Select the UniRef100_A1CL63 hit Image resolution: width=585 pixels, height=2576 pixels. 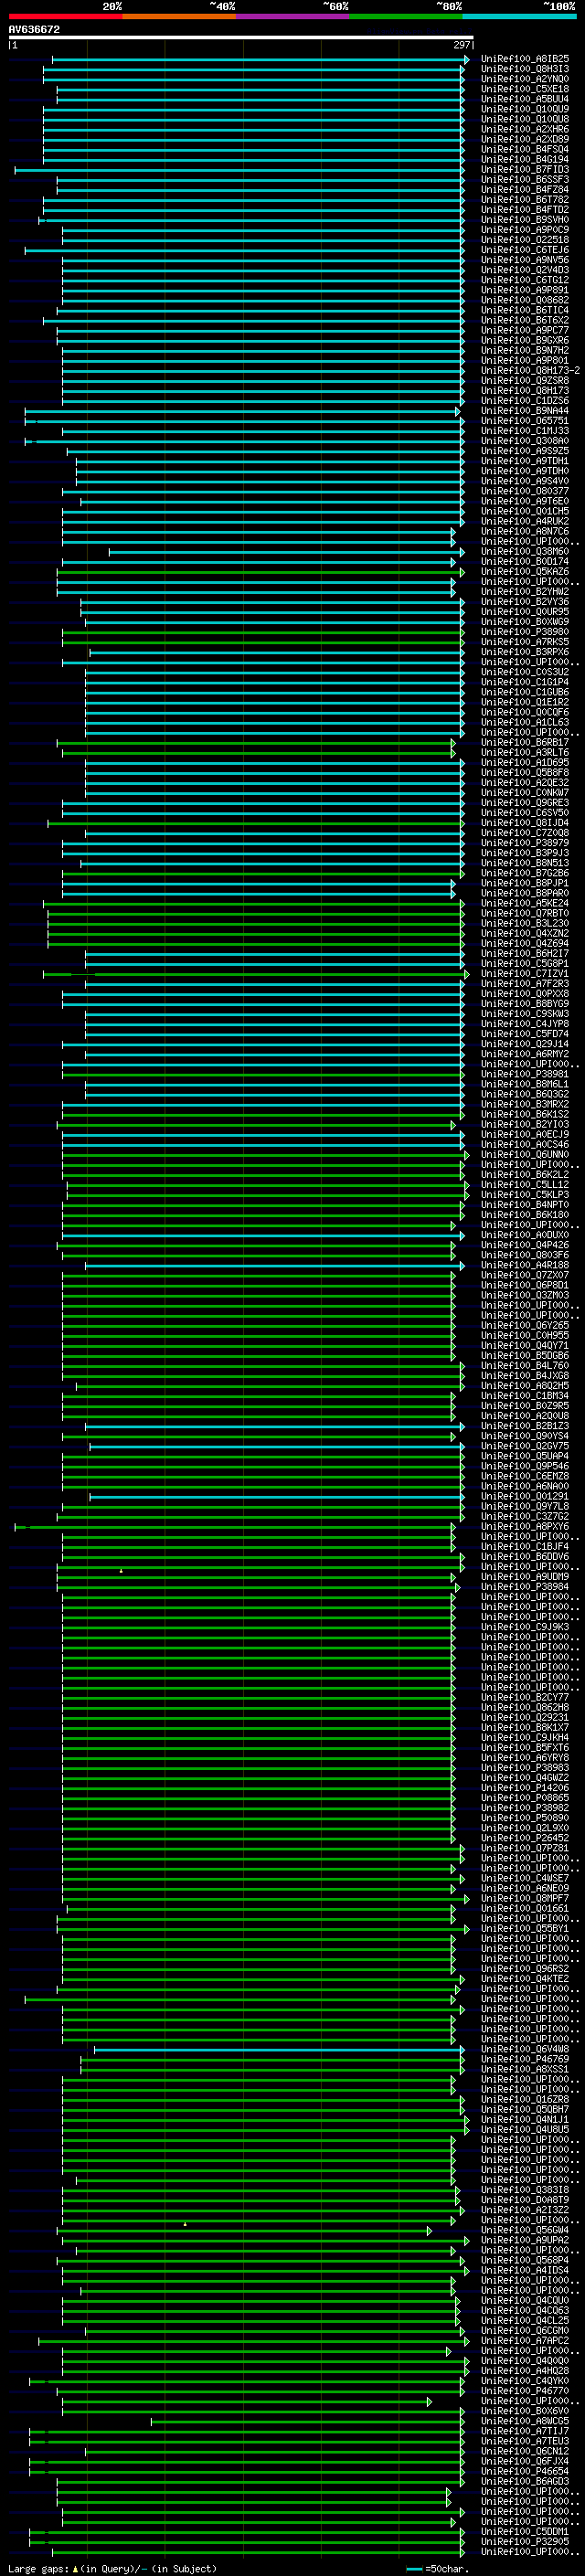(525, 723)
